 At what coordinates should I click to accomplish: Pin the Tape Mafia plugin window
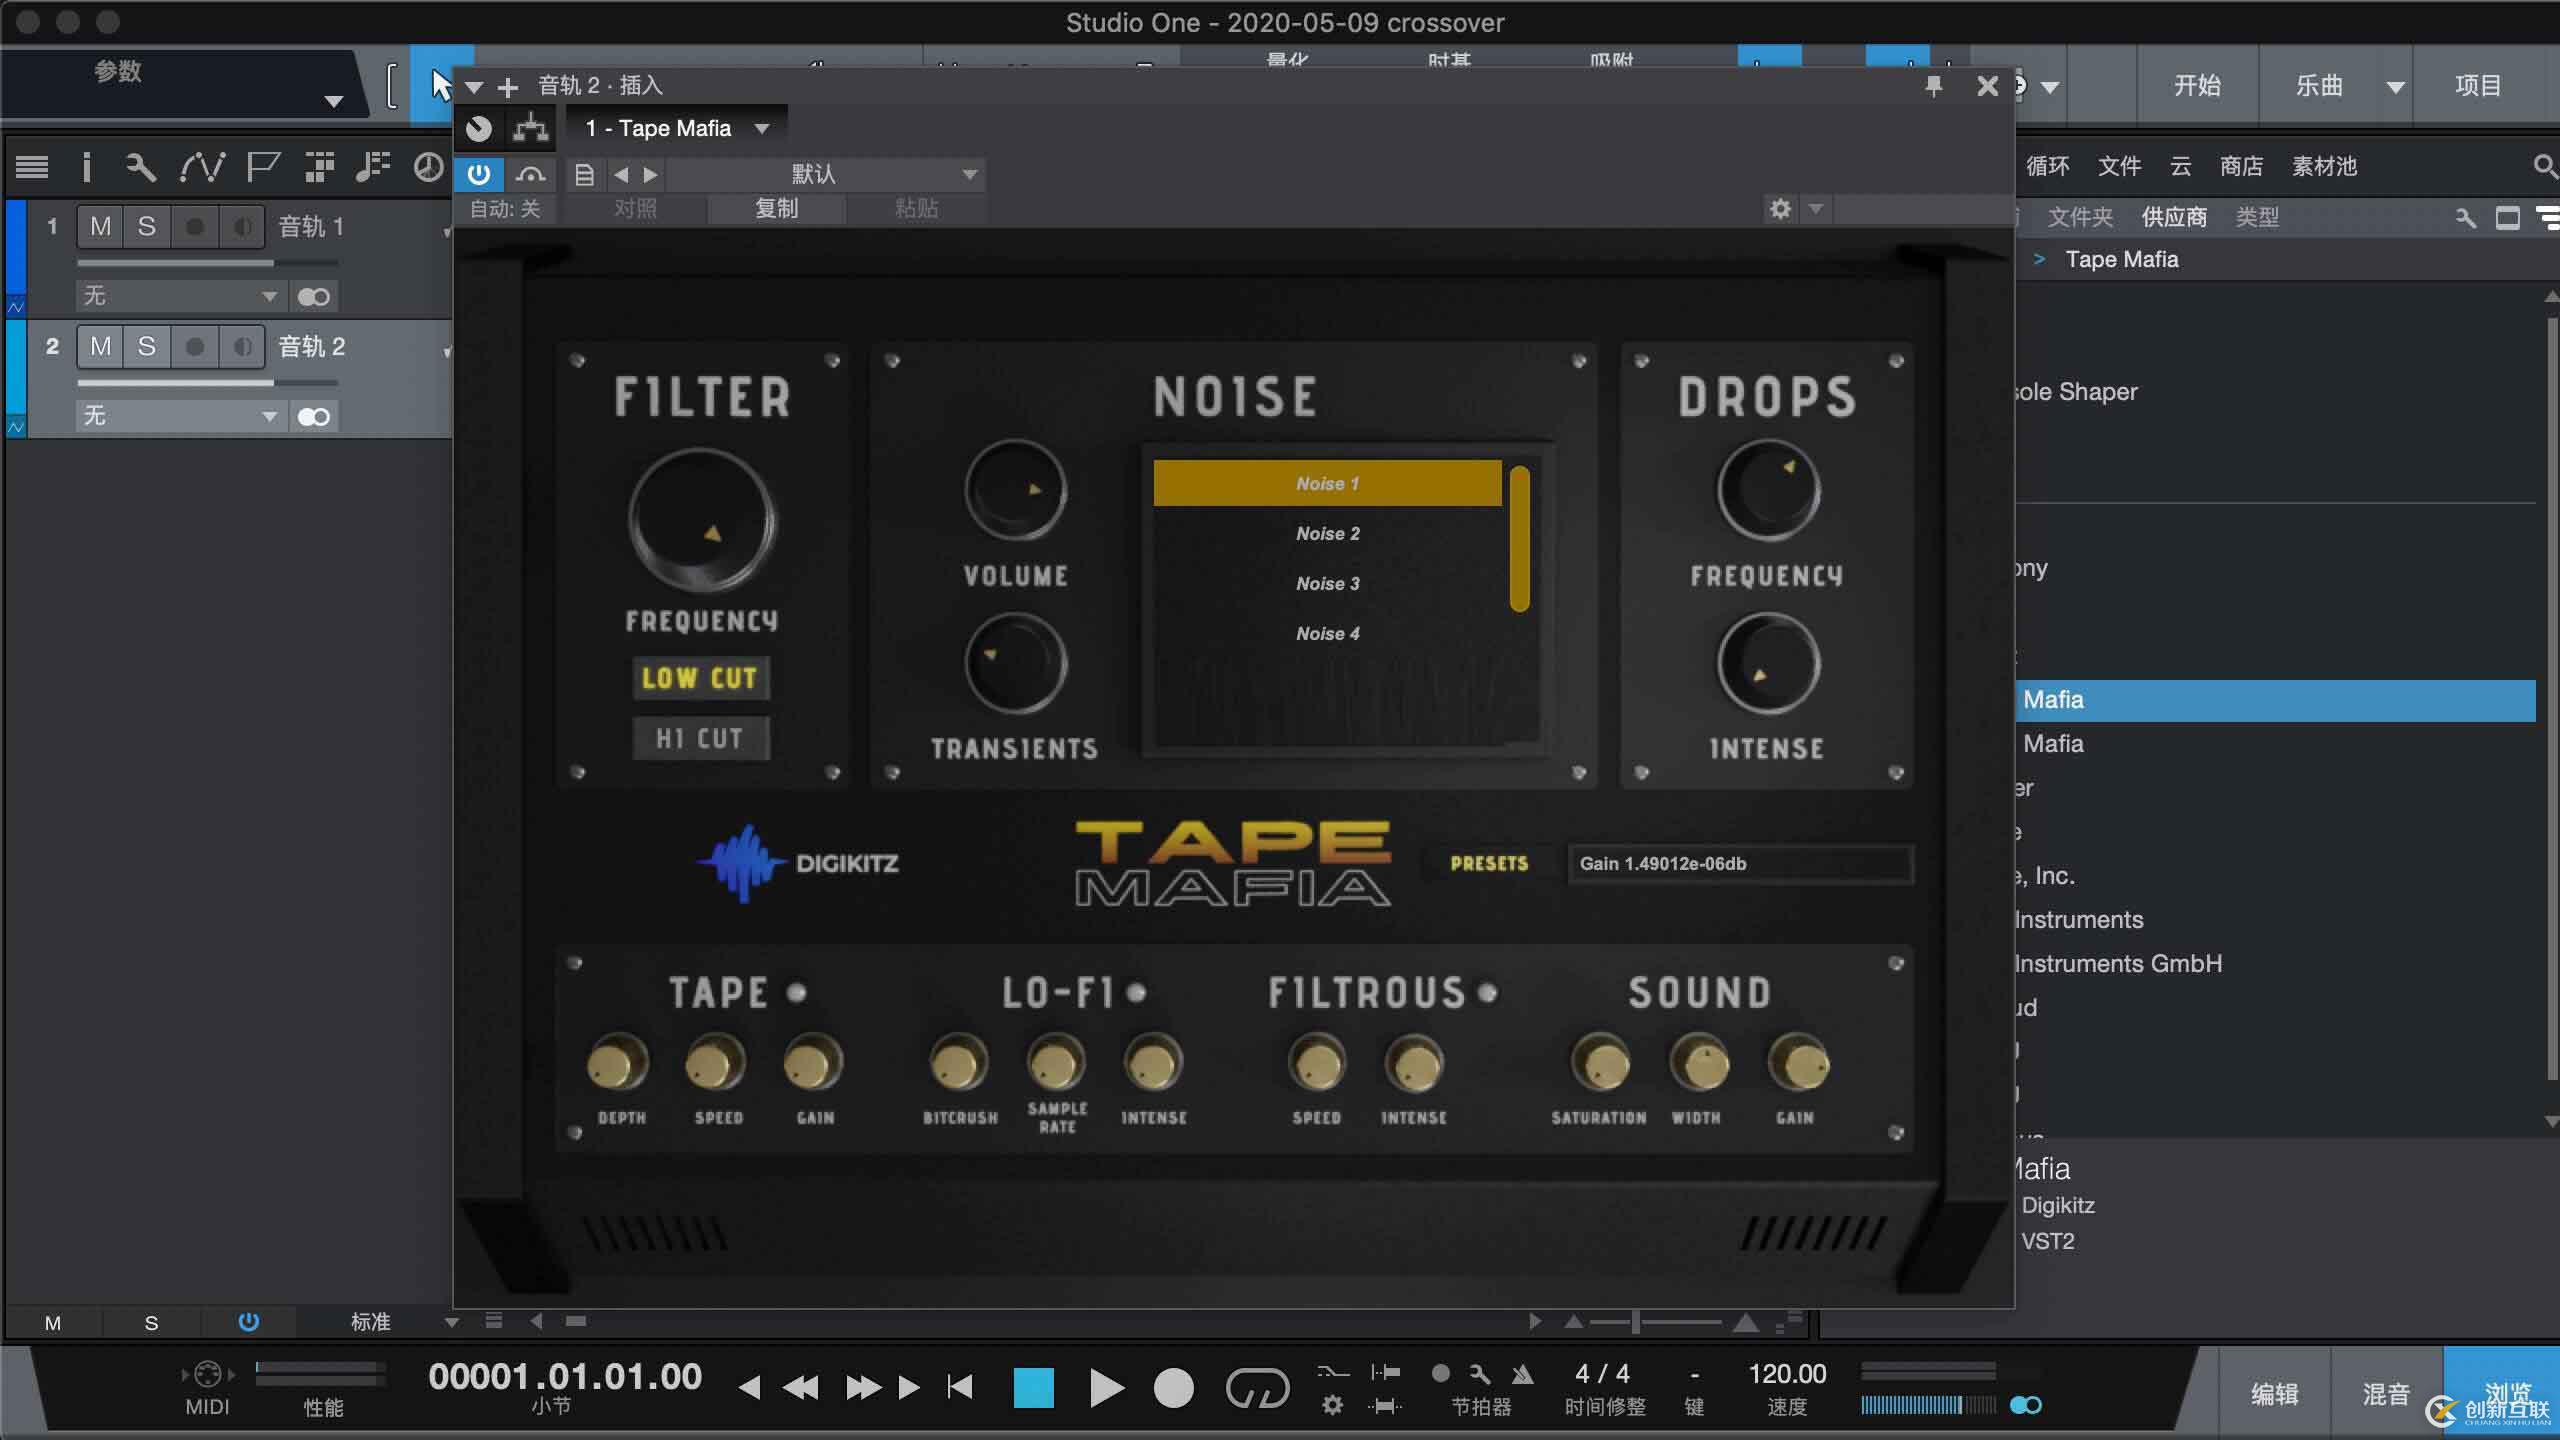point(1934,87)
